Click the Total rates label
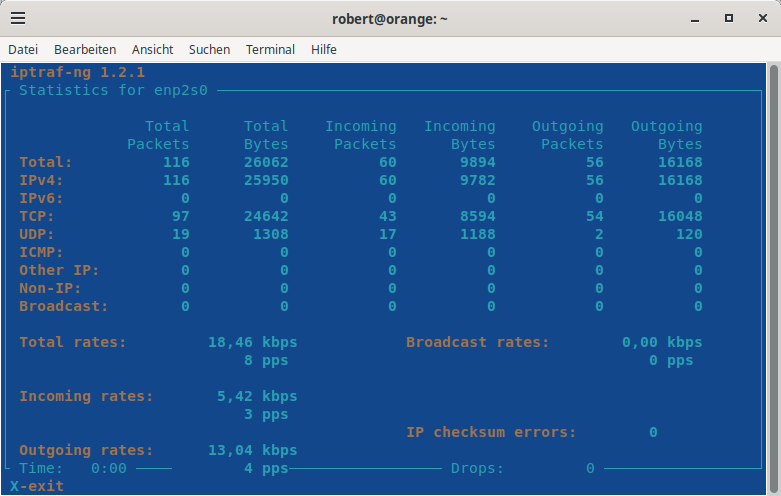The height and width of the screenshot is (496, 781). click(73, 342)
